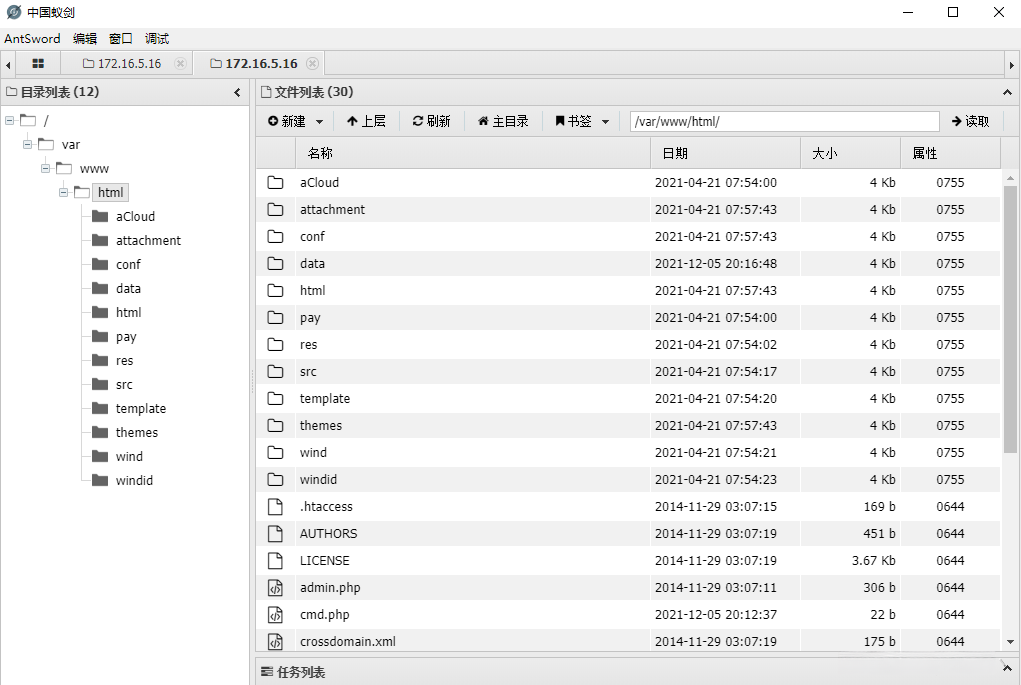Click the 读取 button
1021x685 pixels.
click(x=970, y=121)
